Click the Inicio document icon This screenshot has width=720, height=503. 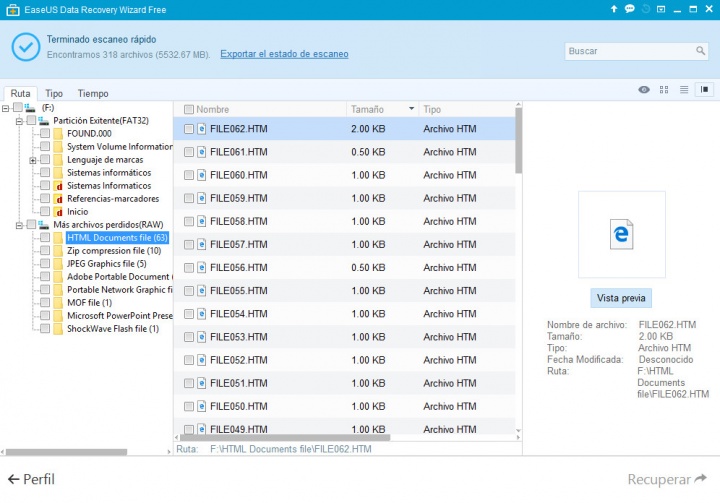click(58, 212)
